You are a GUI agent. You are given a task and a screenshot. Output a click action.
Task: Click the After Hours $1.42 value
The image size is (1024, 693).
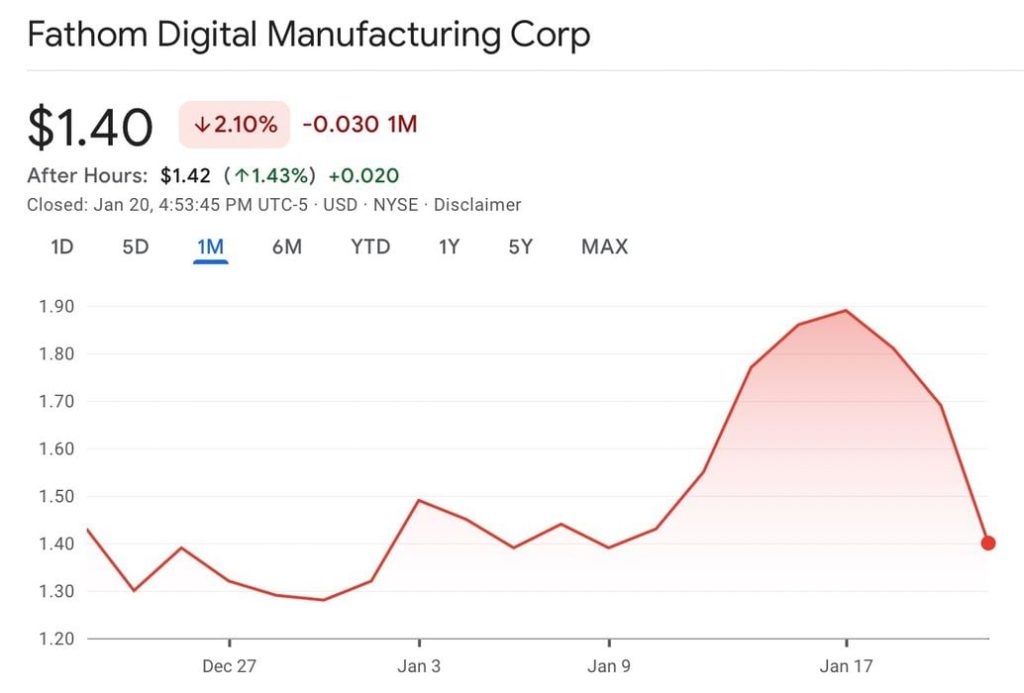(x=185, y=176)
